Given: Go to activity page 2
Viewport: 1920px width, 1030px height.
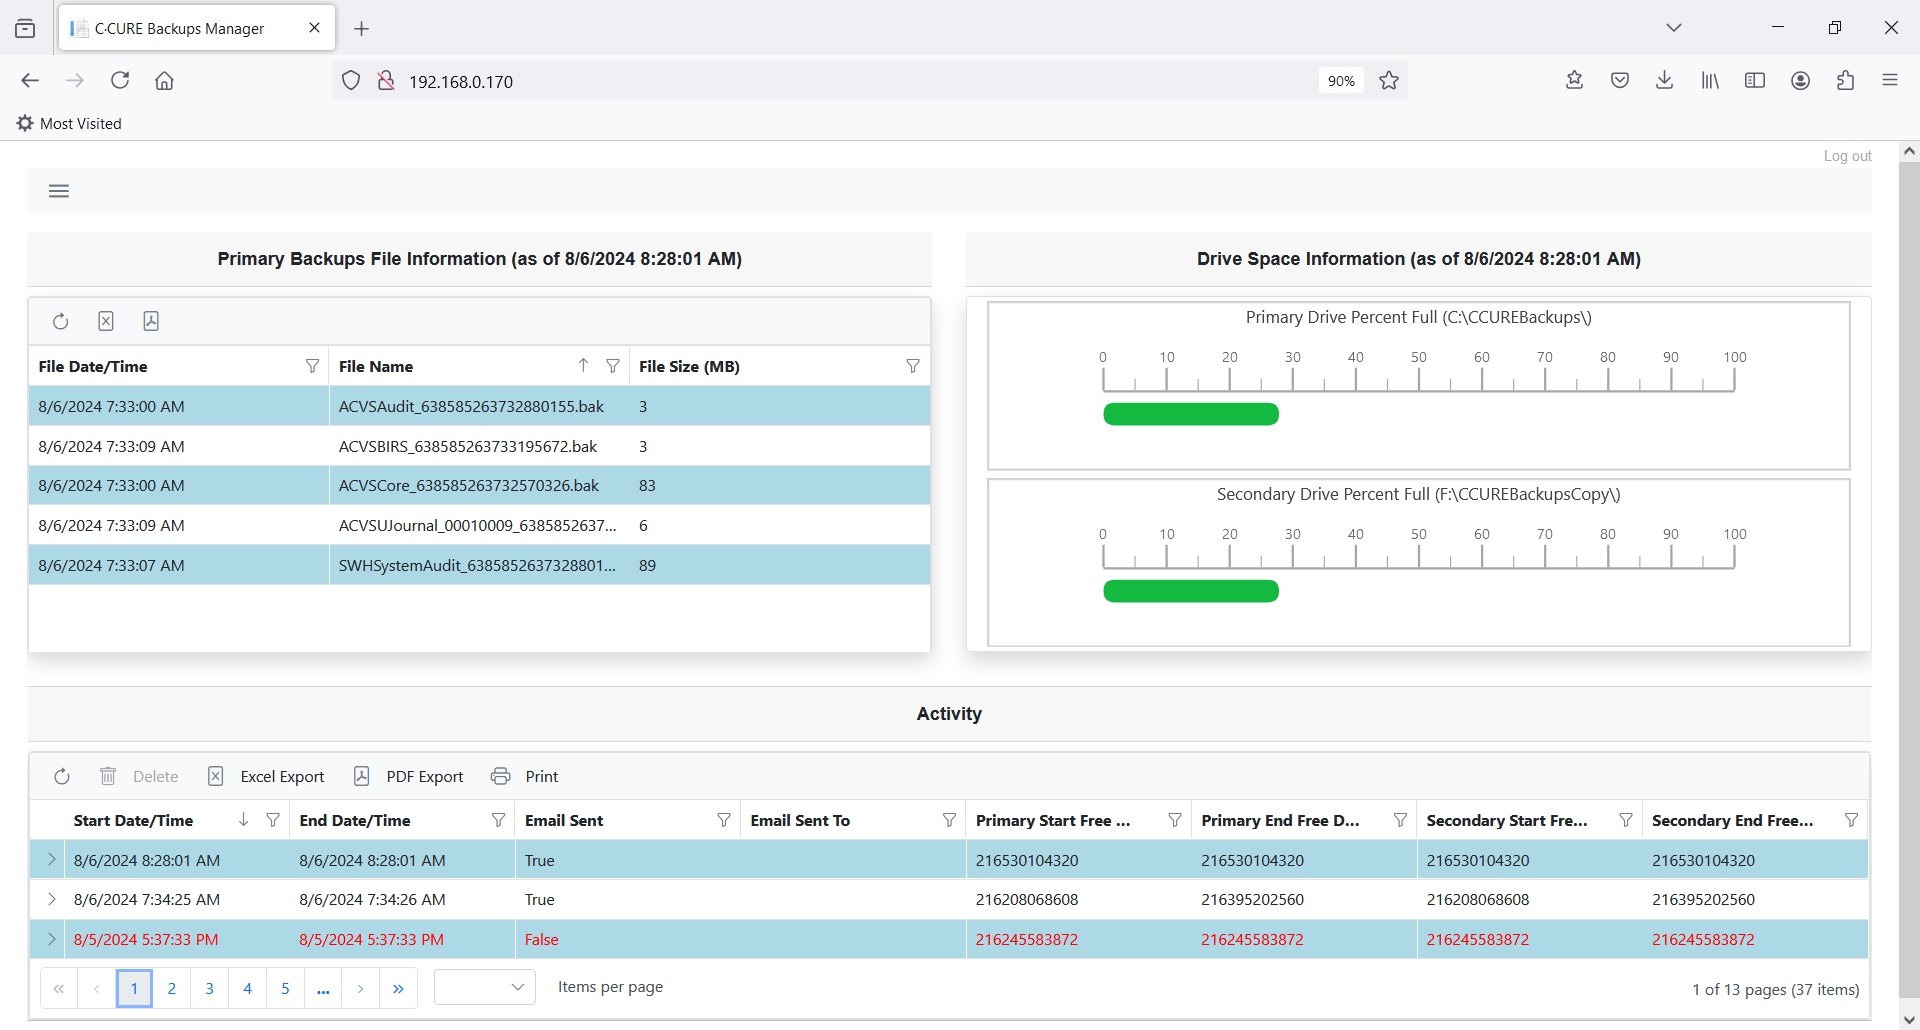Looking at the screenshot, I should pos(172,988).
